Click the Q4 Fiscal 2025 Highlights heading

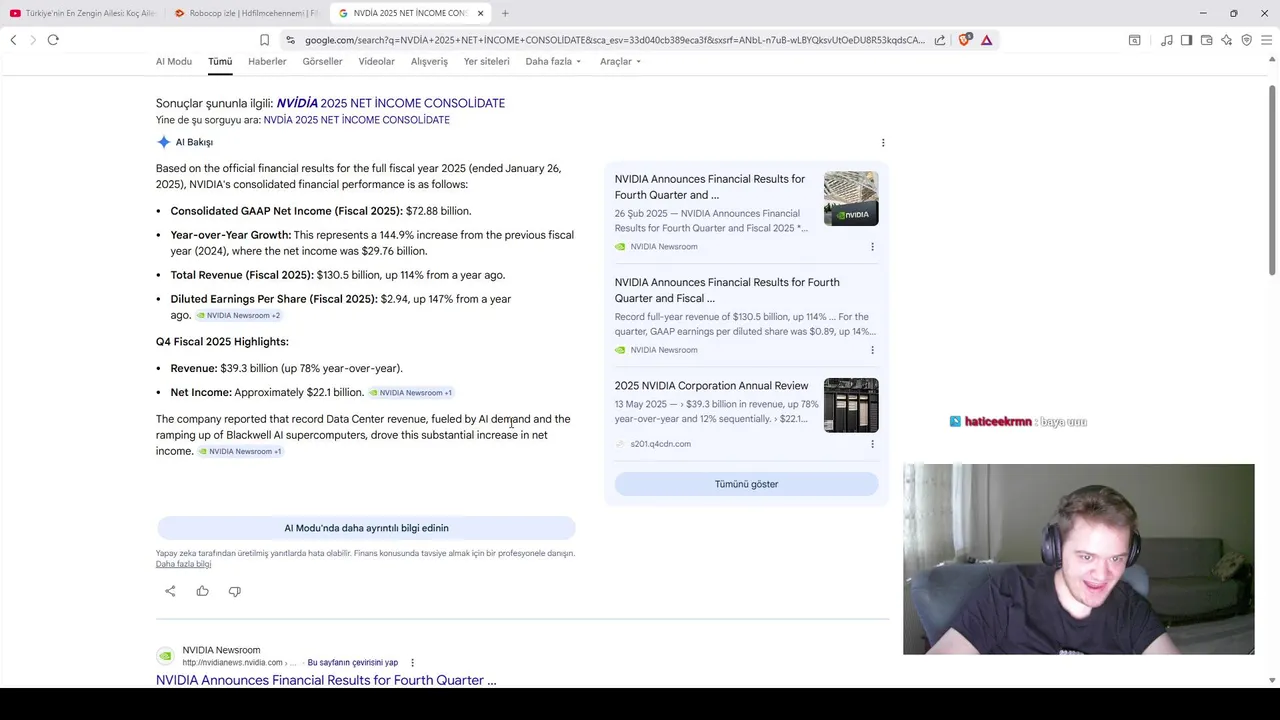click(x=222, y=342)
